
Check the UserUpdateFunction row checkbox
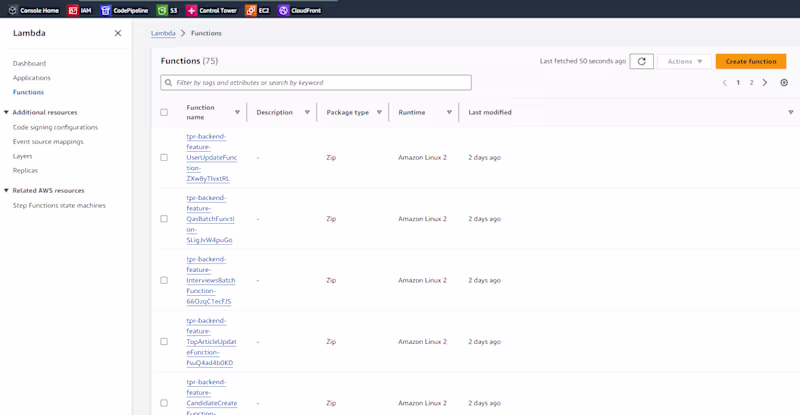tap(164, 157)
